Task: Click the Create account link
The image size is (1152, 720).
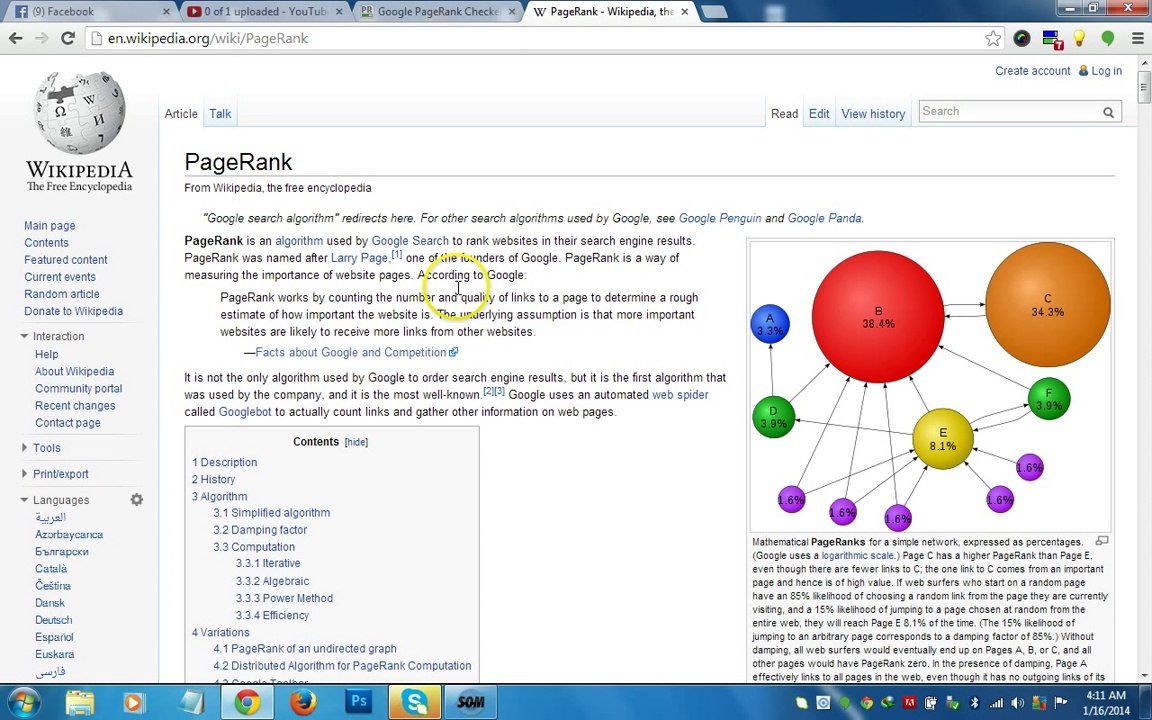Action: (x=1032, y=71)
